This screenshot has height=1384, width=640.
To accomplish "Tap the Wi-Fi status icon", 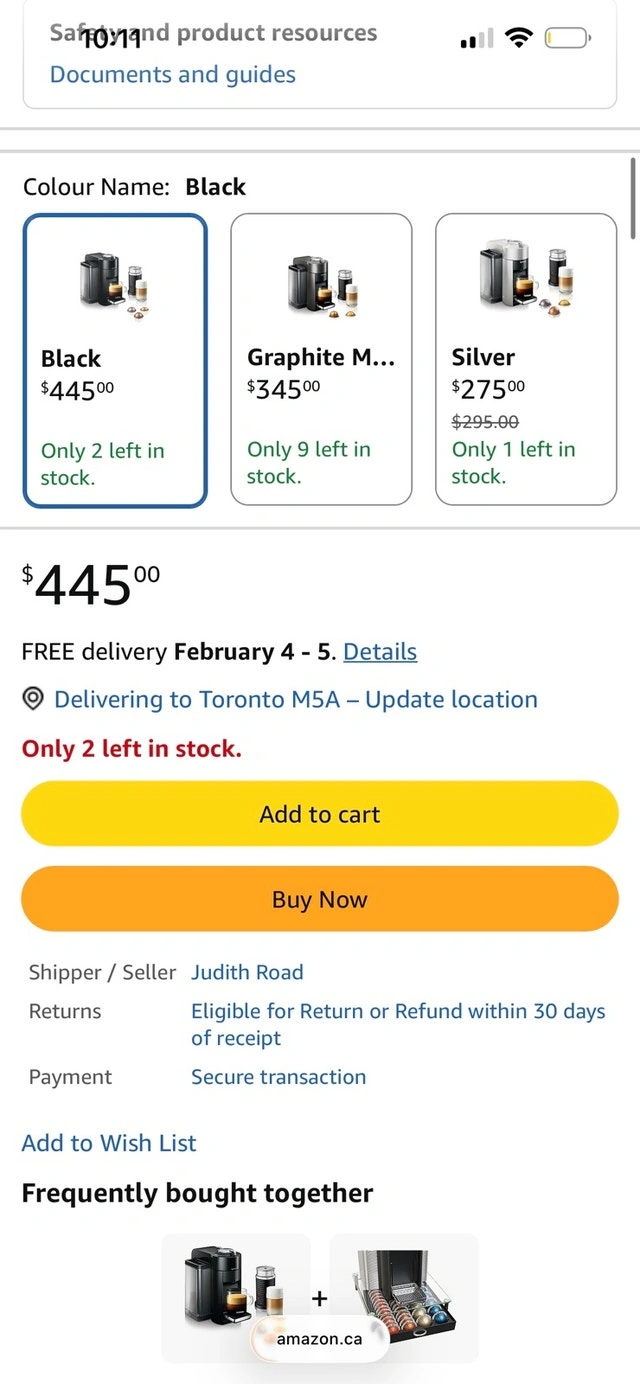I will pyautogui.click(x=518, y=39).
